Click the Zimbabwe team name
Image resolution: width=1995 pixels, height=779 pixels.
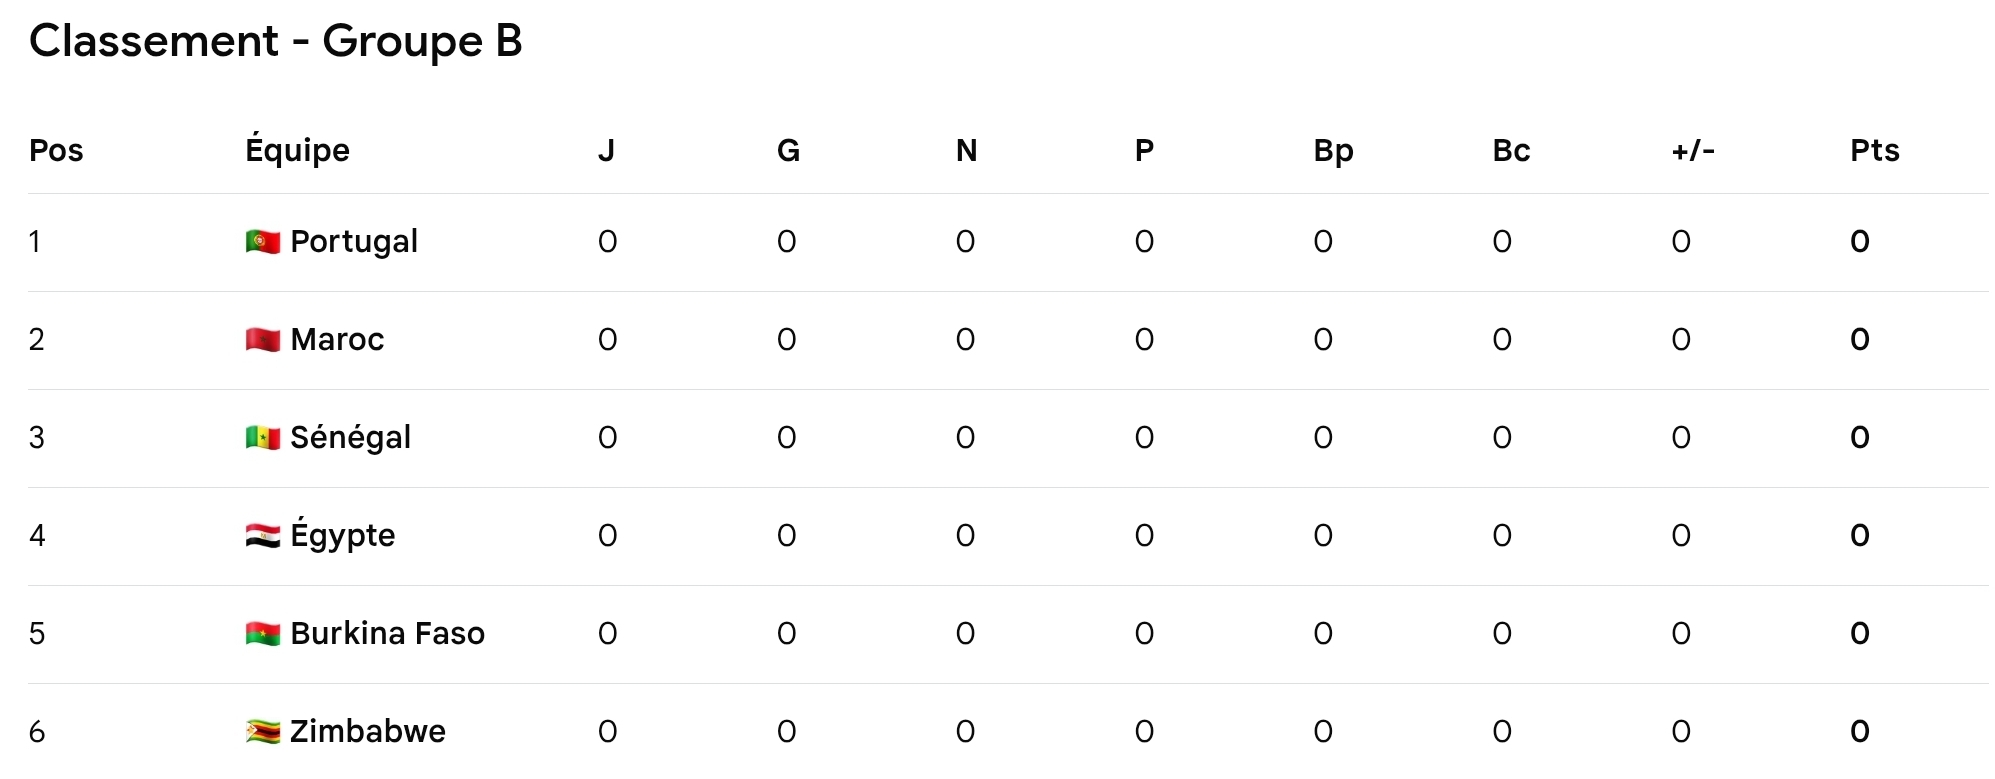click(x=367, y=732)
